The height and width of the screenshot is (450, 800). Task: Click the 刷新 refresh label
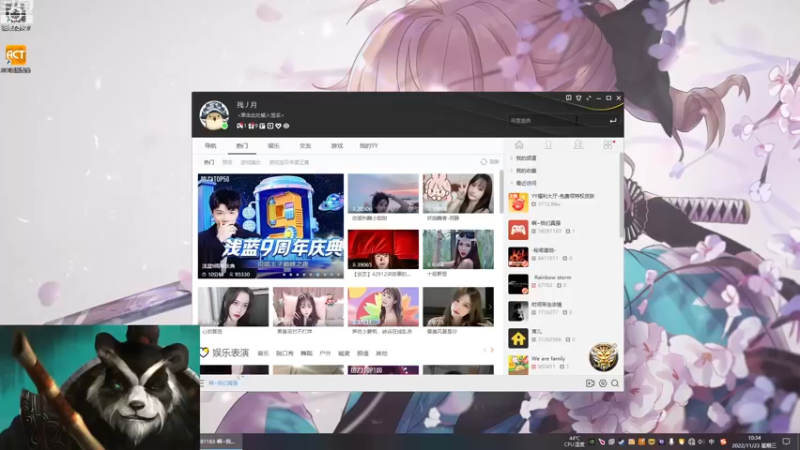point(494,162)
